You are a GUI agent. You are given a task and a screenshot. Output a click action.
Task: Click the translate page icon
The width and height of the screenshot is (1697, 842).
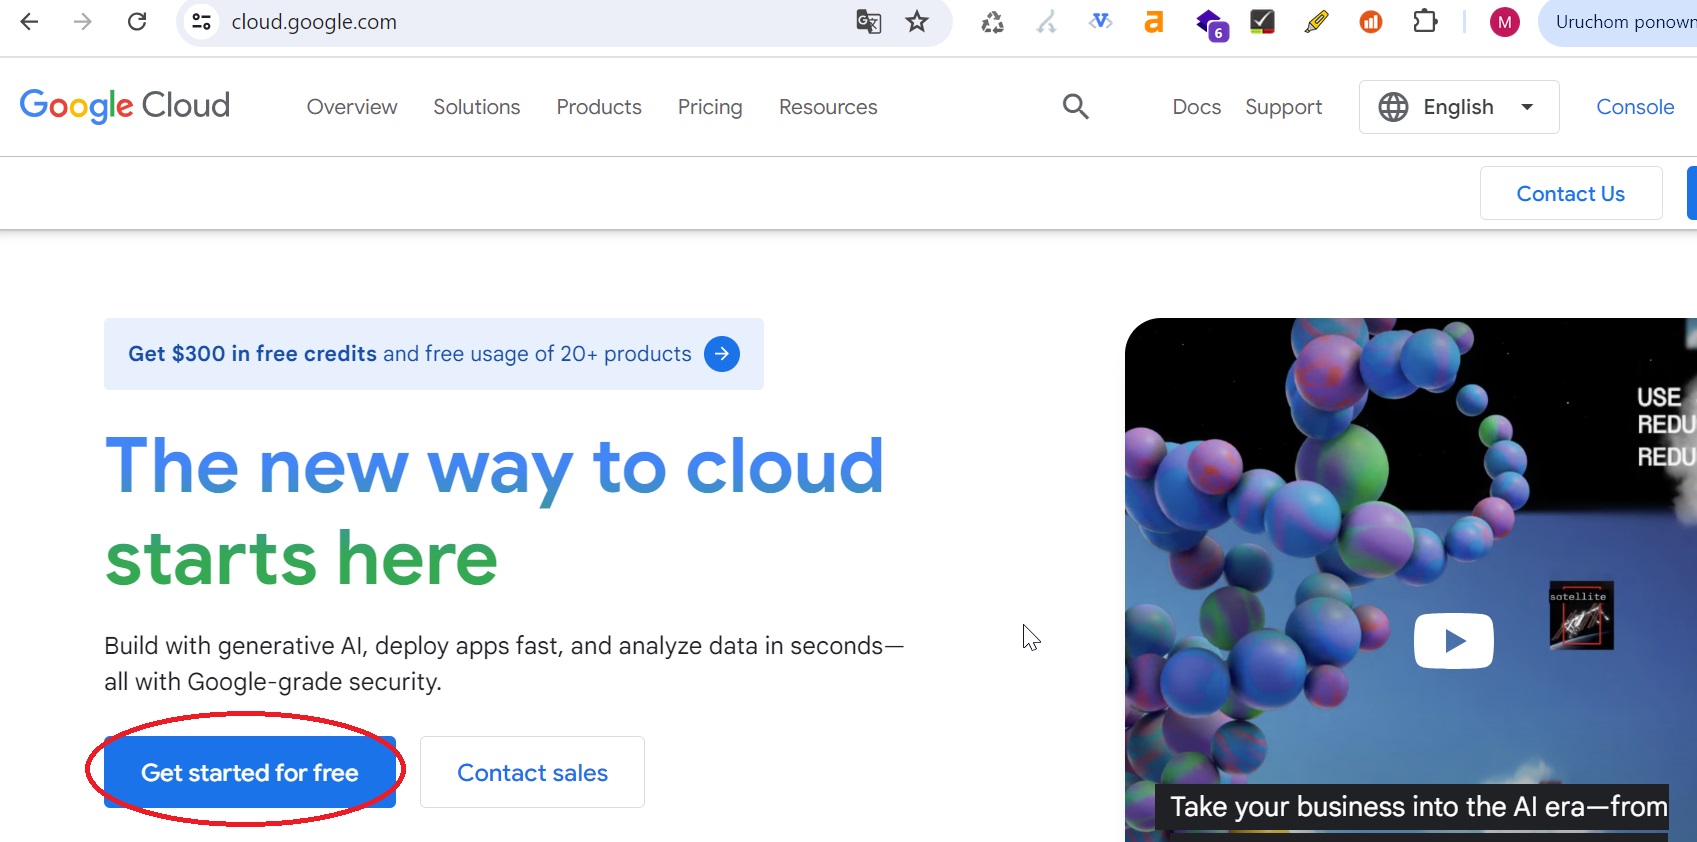coord(868,22)
